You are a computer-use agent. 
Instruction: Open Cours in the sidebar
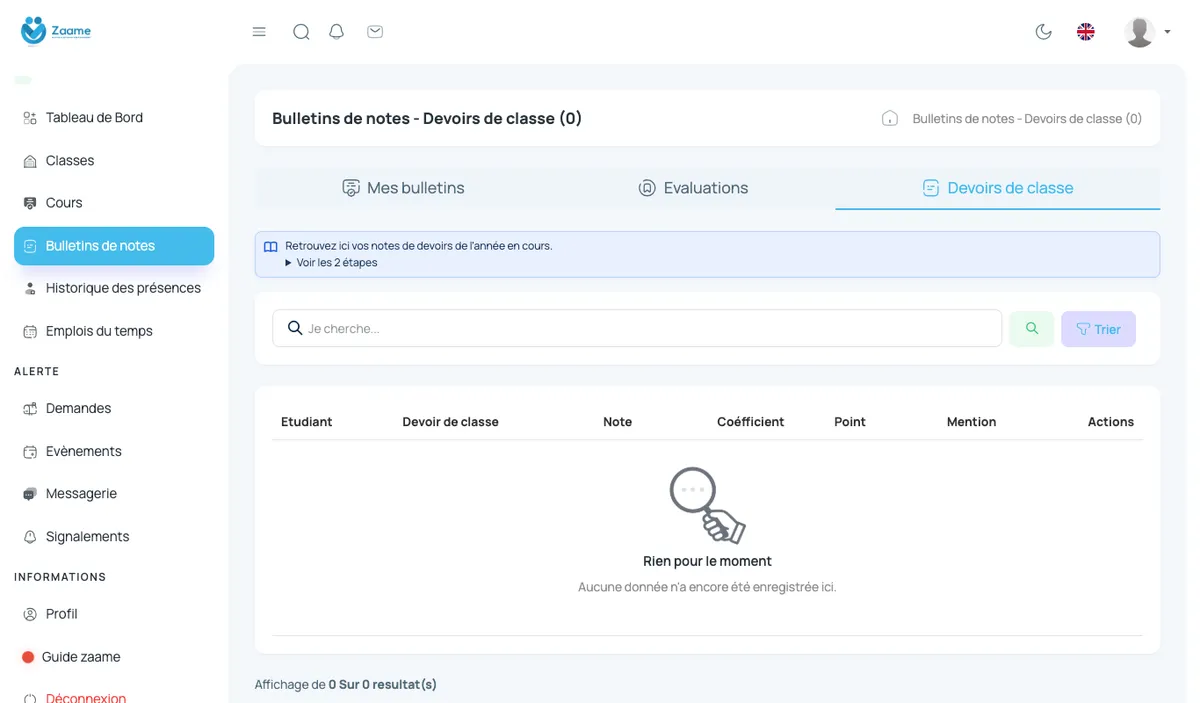click(x=64, y=203)
